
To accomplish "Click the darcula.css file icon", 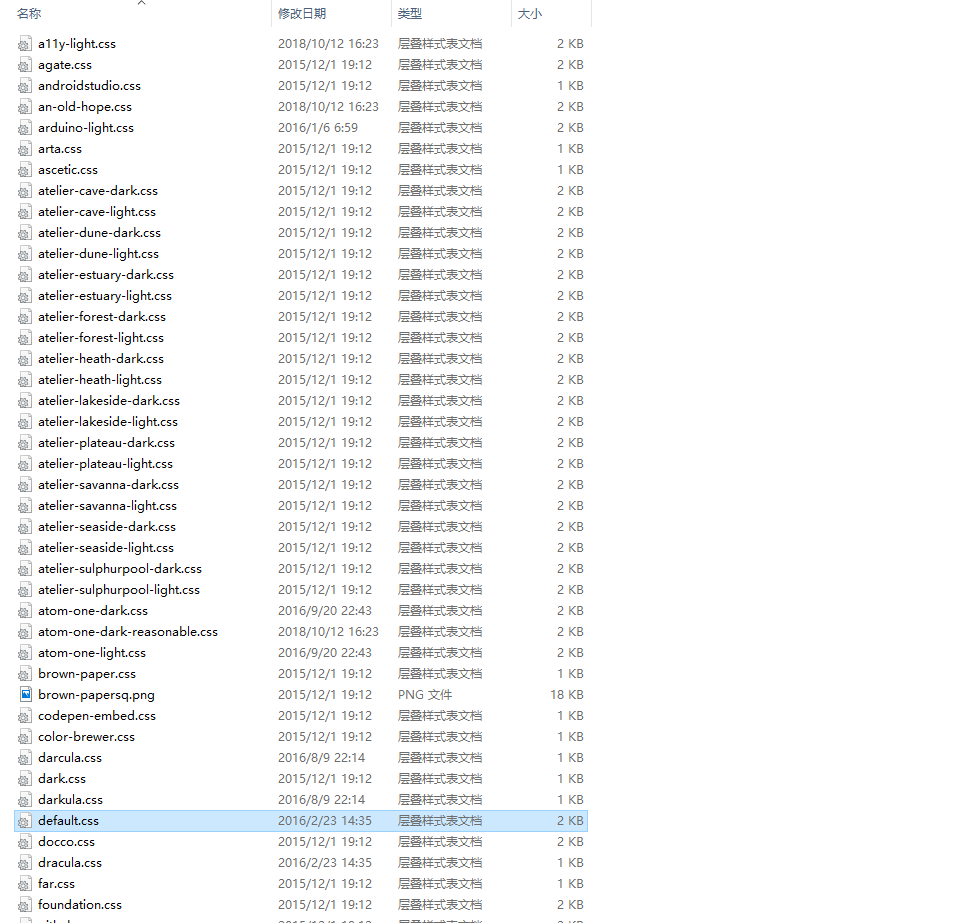I will (25, 758).
